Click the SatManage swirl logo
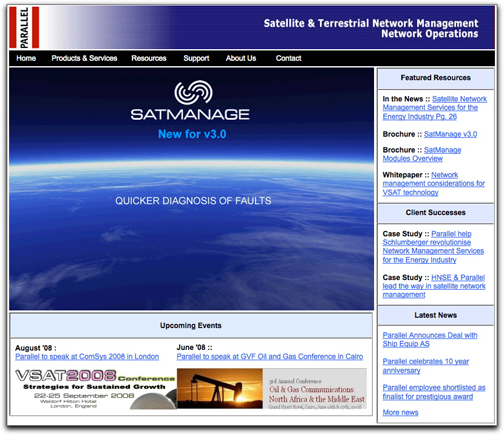This screenshot has width=504, height=435. 194,92
